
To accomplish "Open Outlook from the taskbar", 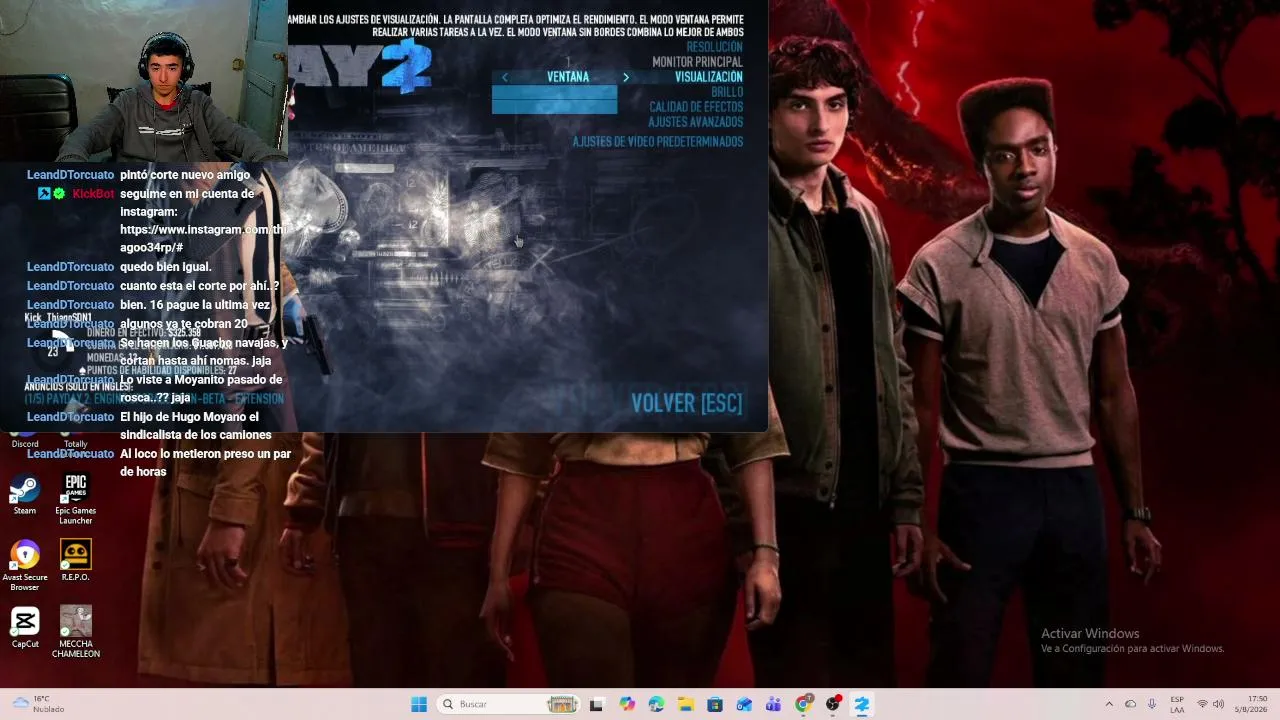I will click(x=744, y=704).
